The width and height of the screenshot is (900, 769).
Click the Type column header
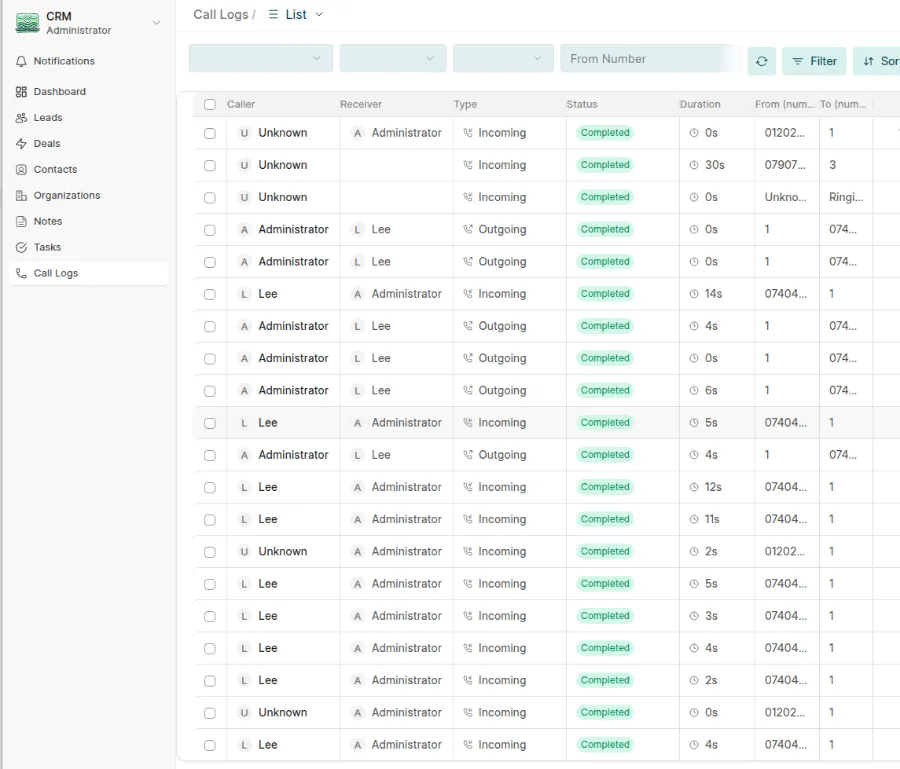(465, 104)
